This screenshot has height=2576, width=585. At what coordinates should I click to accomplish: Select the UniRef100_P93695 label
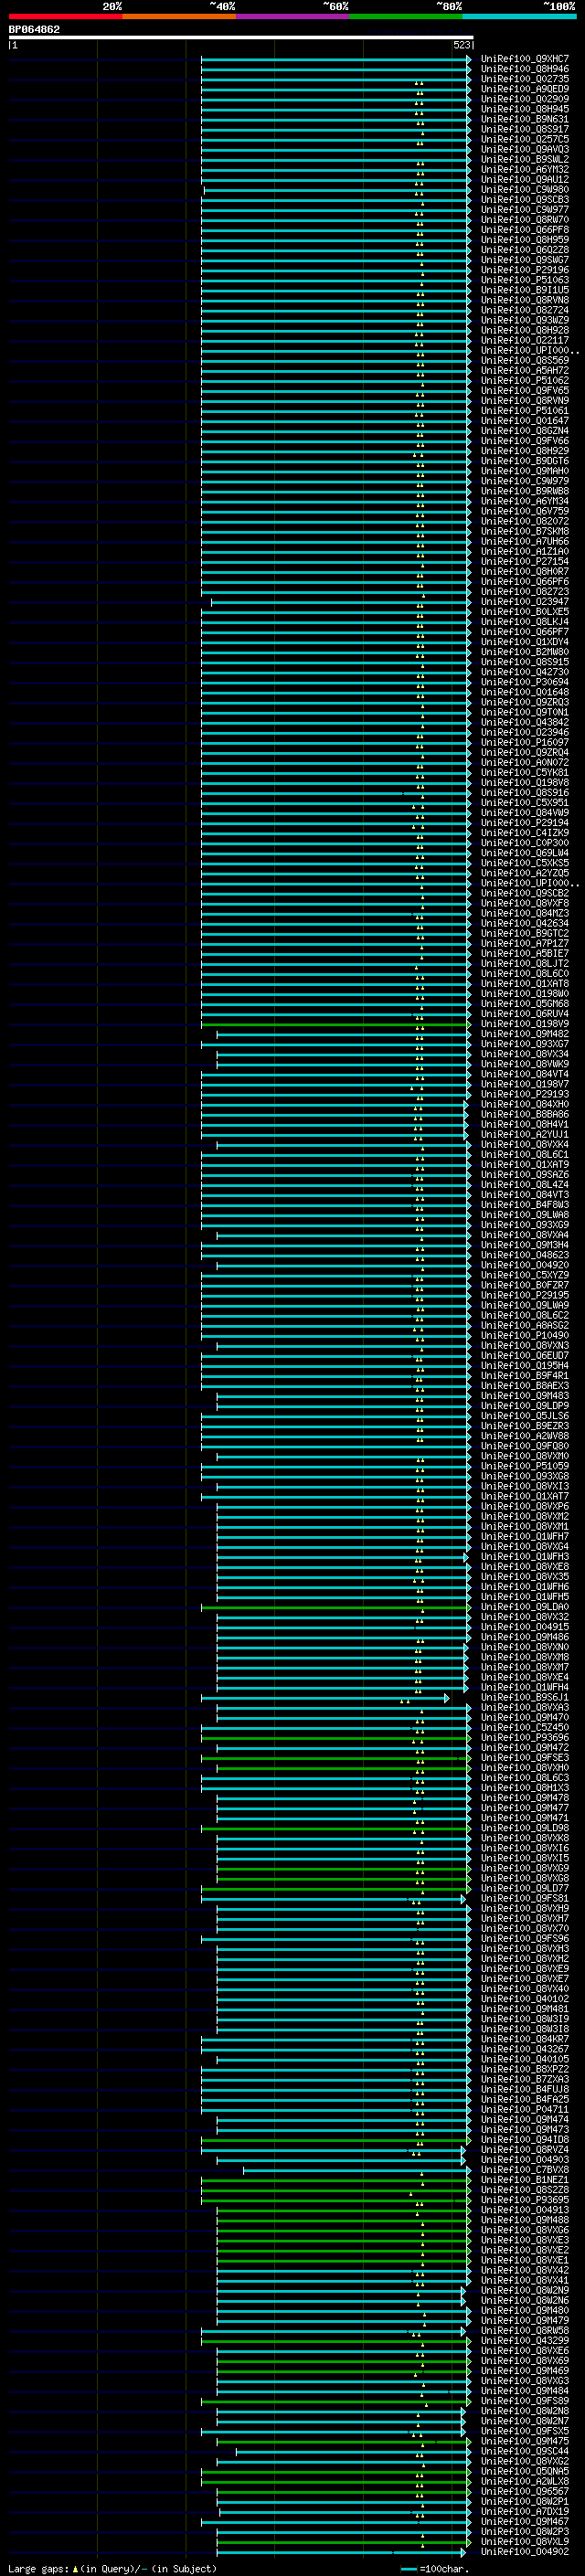pyautogui.click(x=524, y=2200)
